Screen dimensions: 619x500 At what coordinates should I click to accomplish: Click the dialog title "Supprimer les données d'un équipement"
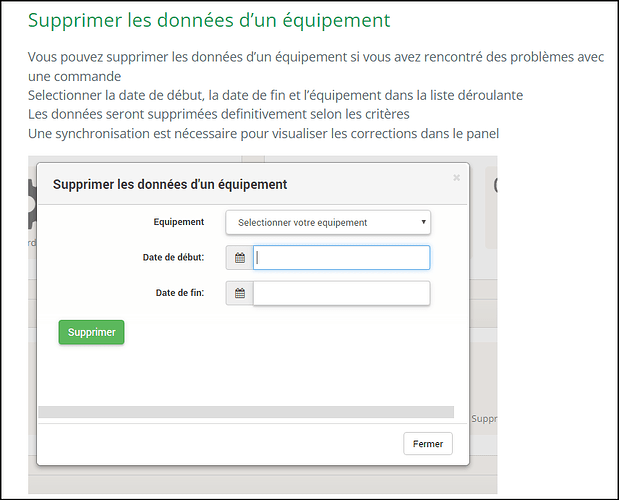pyautogui.click(x=170, y=184)
